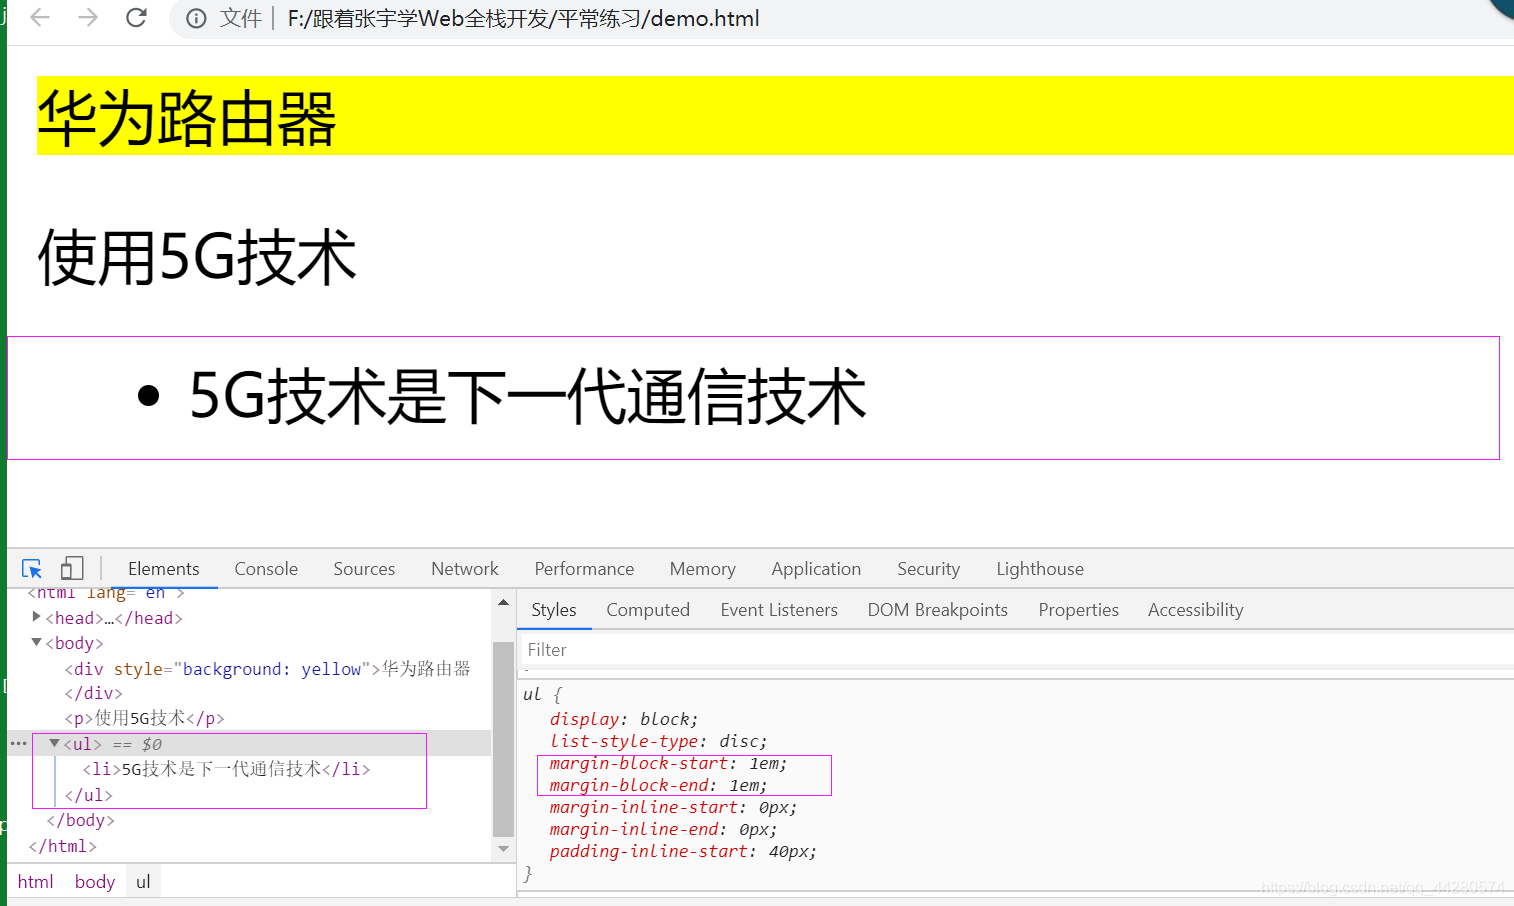Click the ul selector in Styles pane

click(532, 694)
